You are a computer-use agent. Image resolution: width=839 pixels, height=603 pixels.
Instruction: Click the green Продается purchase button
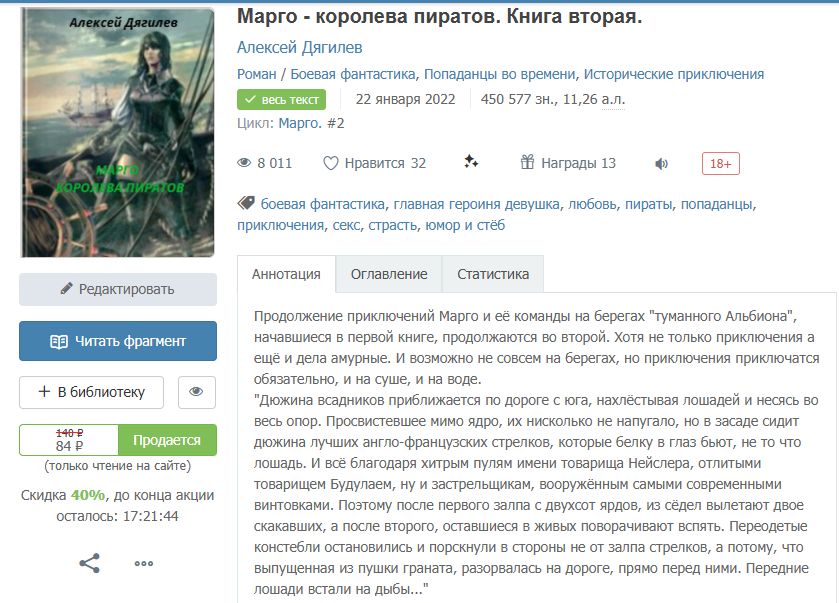click(x=167, y=440)
